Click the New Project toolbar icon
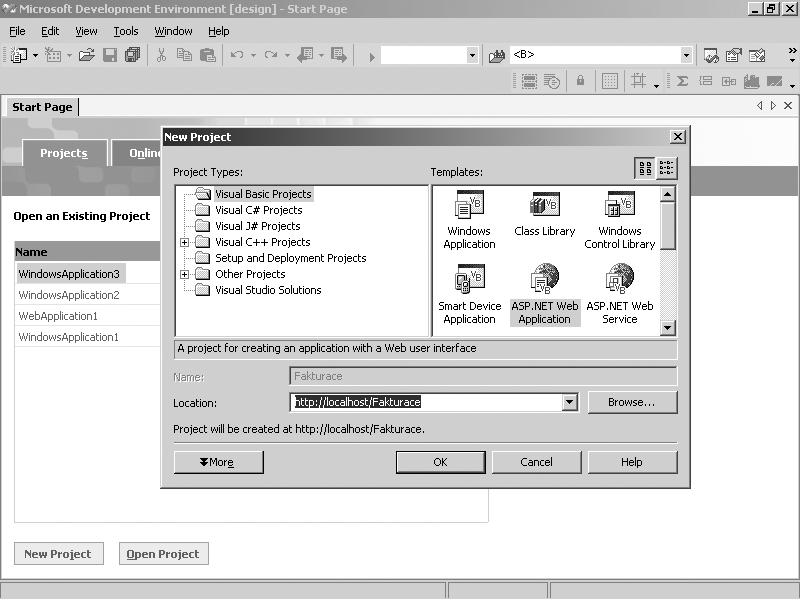Viewport: 800px width, 600px height. point(19,55)
